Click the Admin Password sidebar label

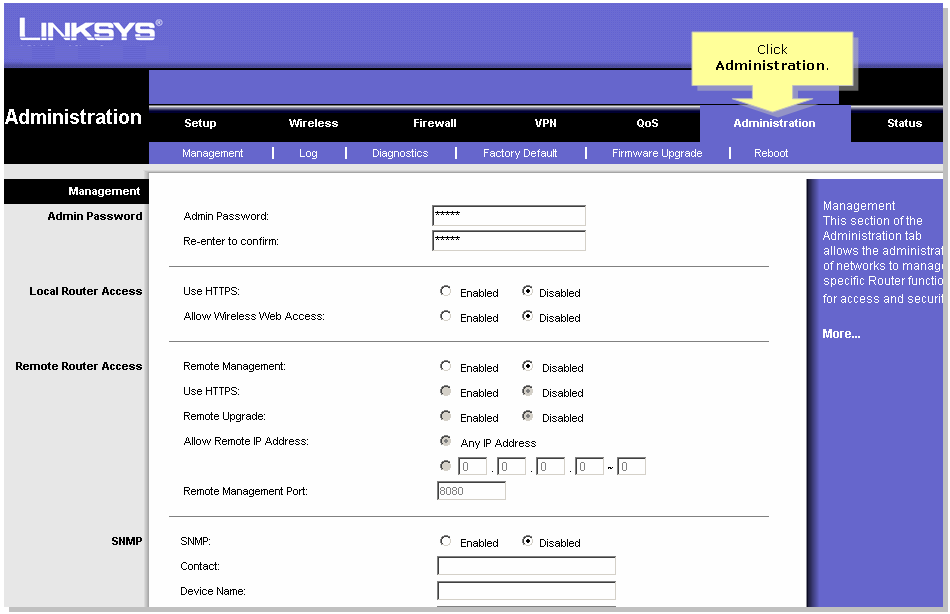(95, 216)
